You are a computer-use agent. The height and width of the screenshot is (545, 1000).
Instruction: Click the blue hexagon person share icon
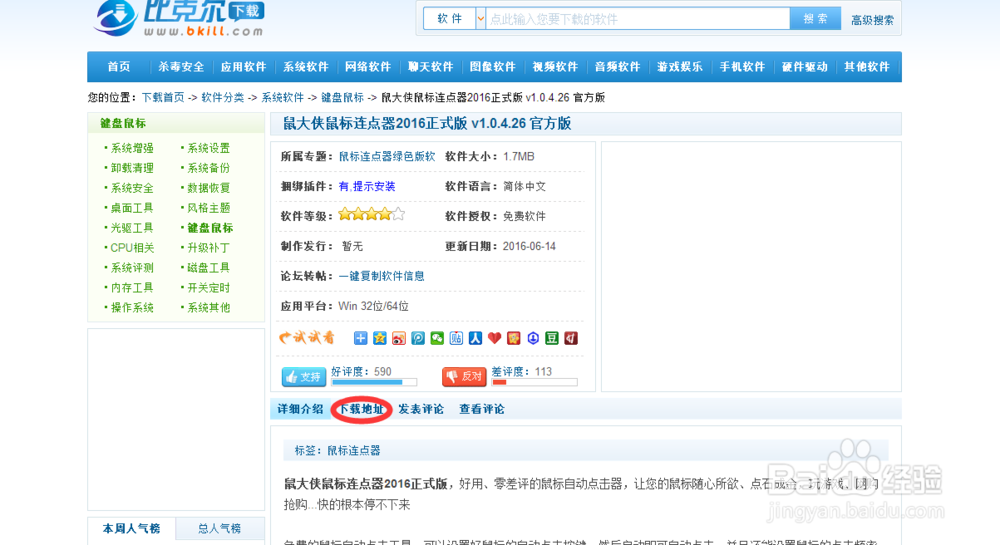pos(533,338)
